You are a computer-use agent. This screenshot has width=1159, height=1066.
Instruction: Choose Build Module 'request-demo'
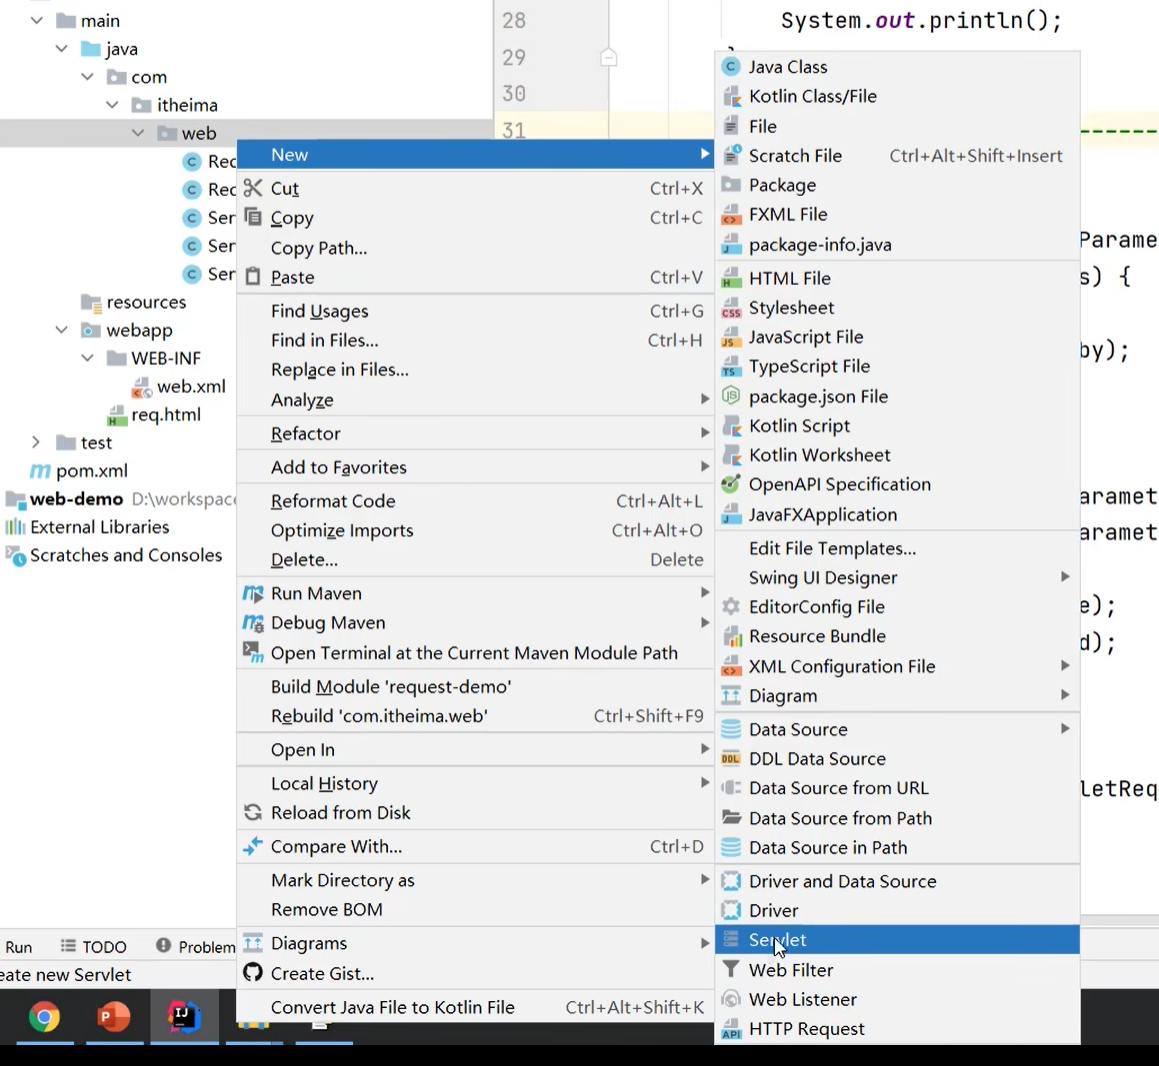click(475, 686)
